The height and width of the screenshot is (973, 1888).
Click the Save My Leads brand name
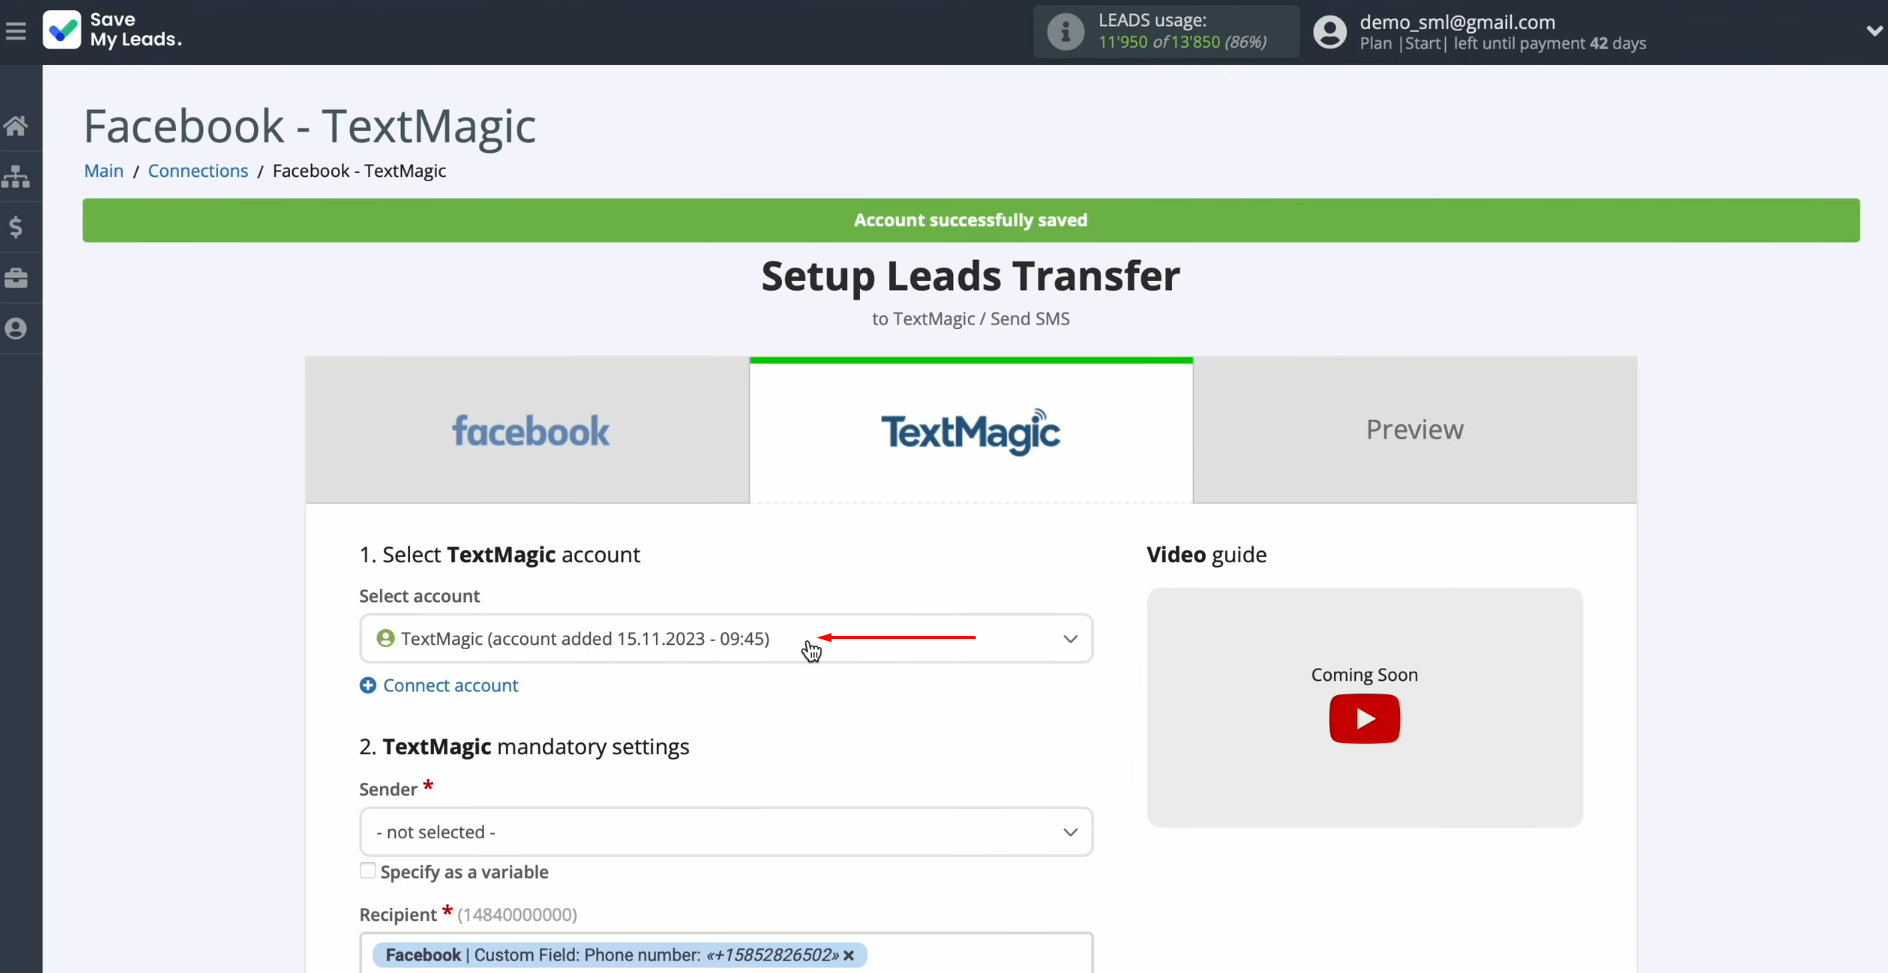(135, 30)
